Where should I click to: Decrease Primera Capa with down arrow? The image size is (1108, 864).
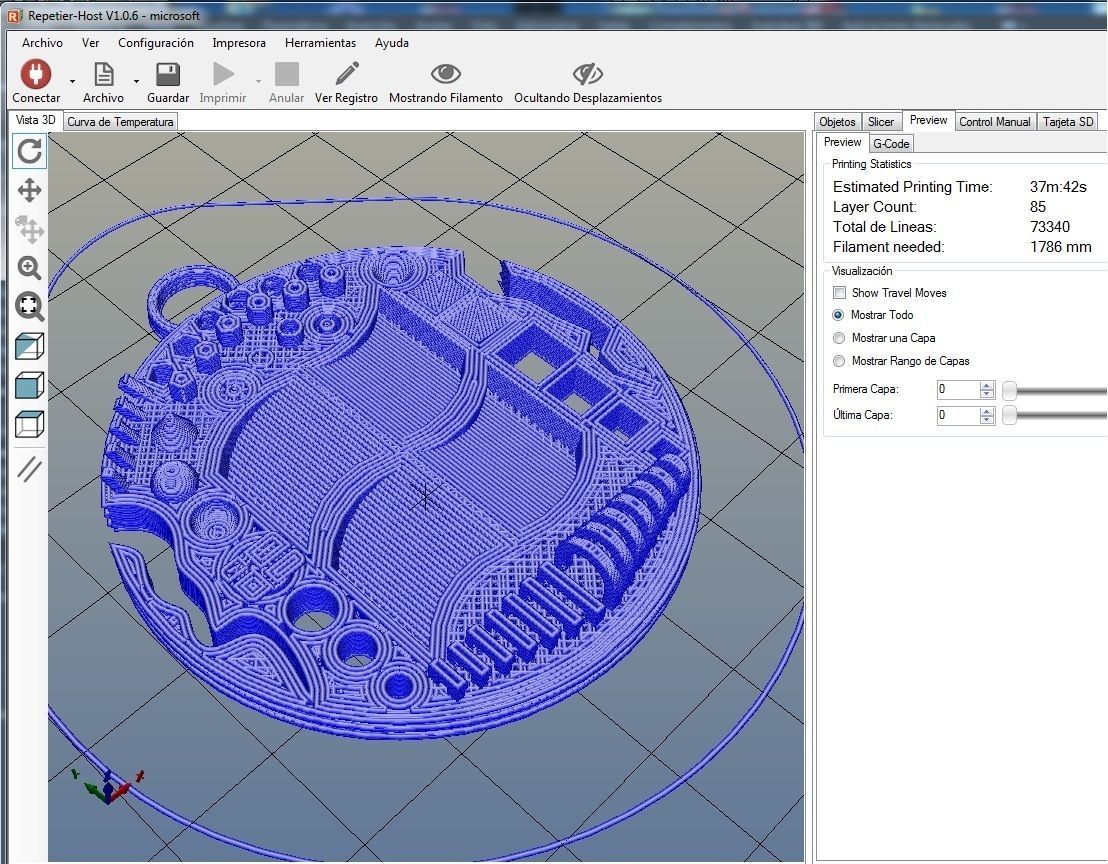pyautogui.click(x=987, y=393)
